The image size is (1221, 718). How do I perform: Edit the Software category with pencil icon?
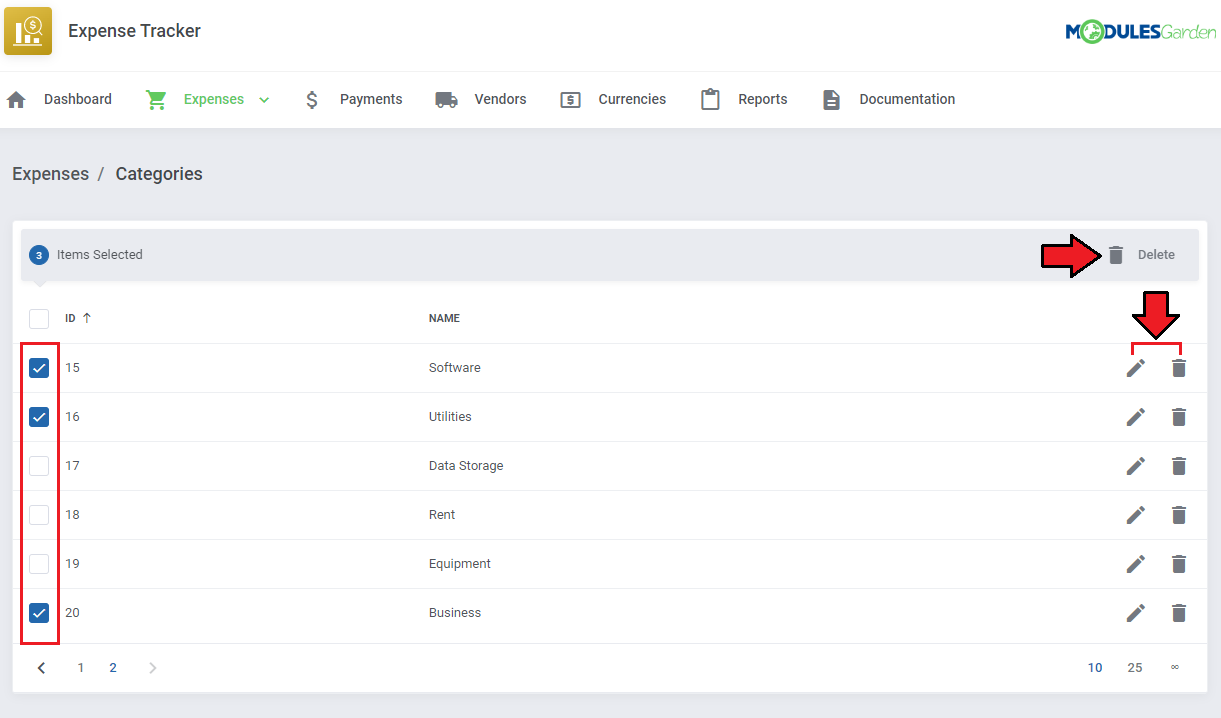click(1136, 368)
